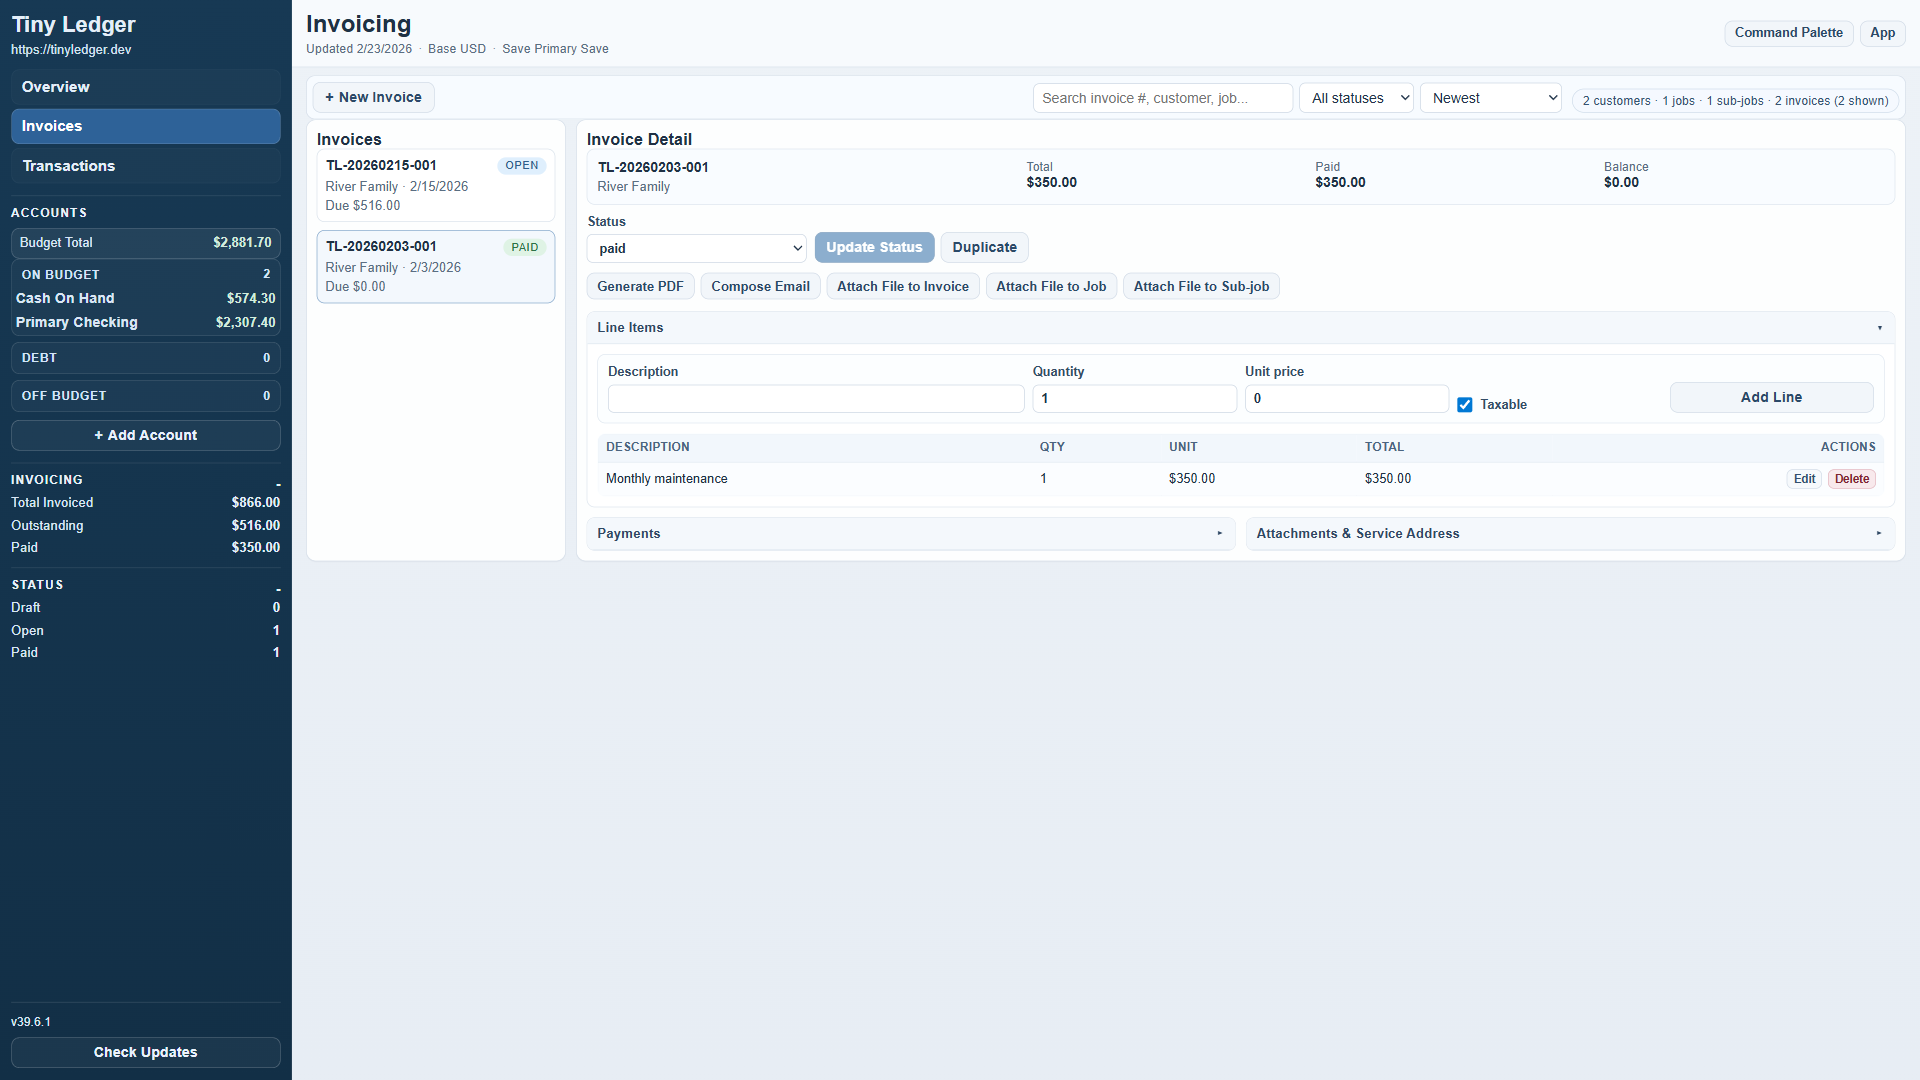Create a New Invoice
This screenshot has width=1920, height=1080.
[x=373, y=97]
